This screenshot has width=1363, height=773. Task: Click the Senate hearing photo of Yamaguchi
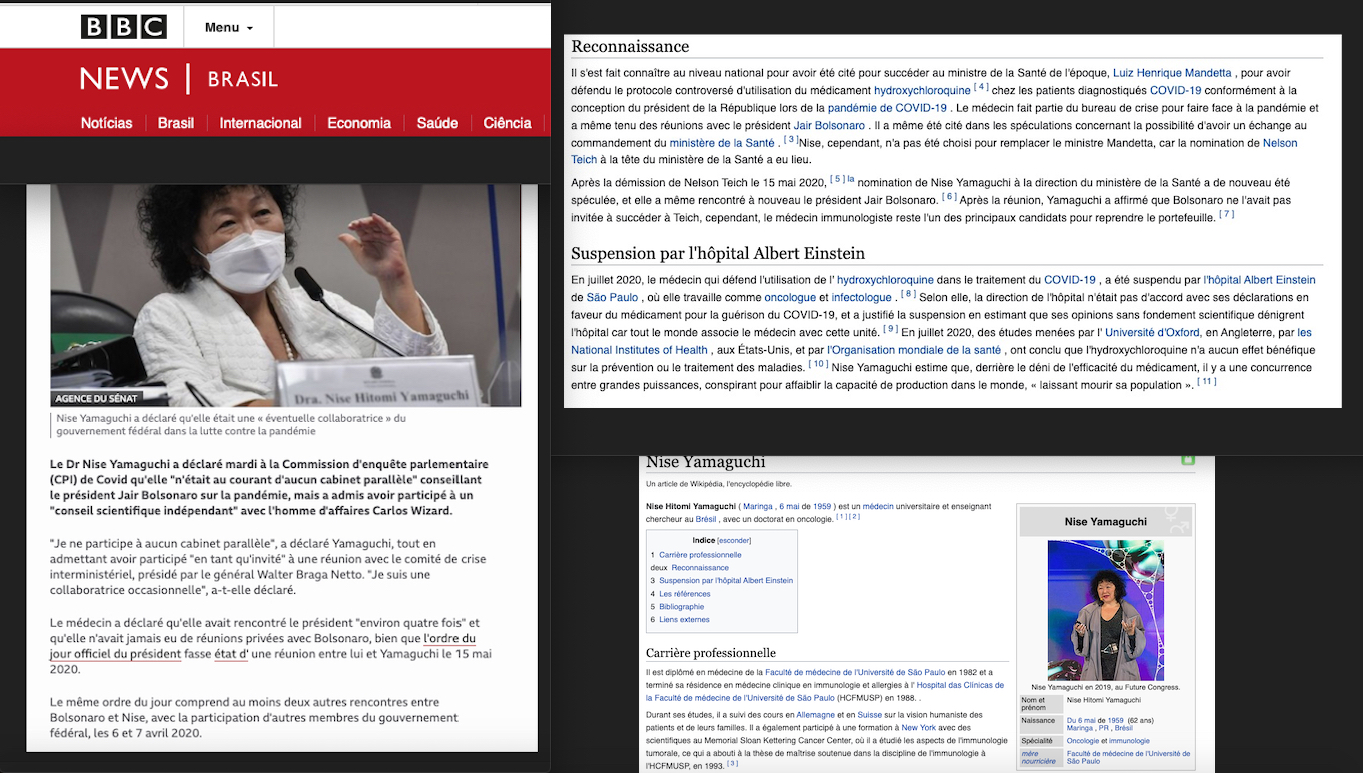(x=286, y=295)
